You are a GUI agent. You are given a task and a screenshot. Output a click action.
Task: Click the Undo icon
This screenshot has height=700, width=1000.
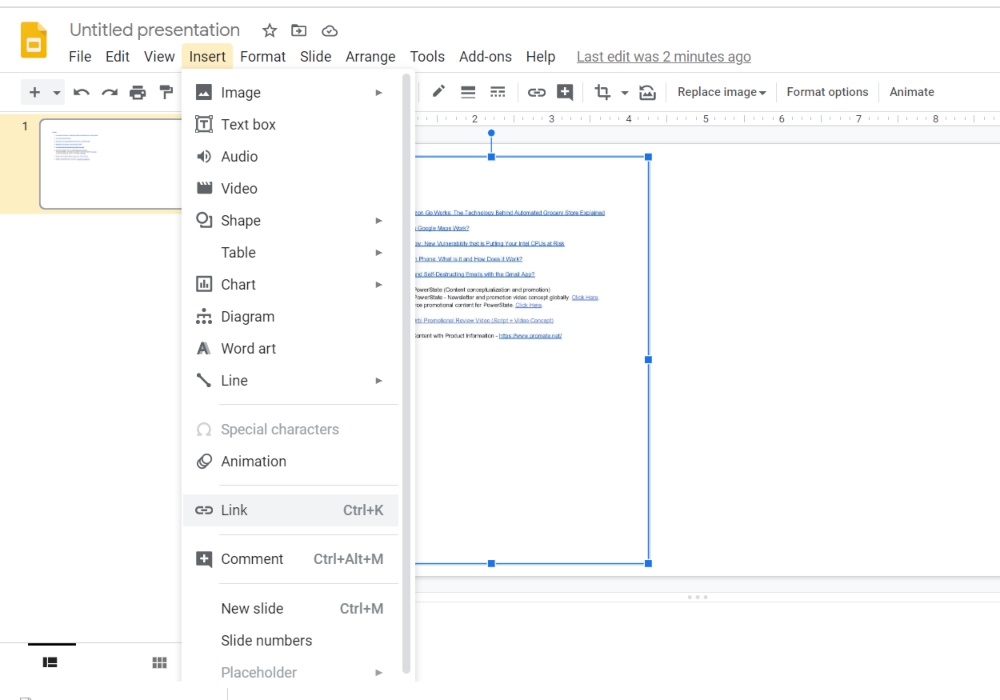coord(81,91)
